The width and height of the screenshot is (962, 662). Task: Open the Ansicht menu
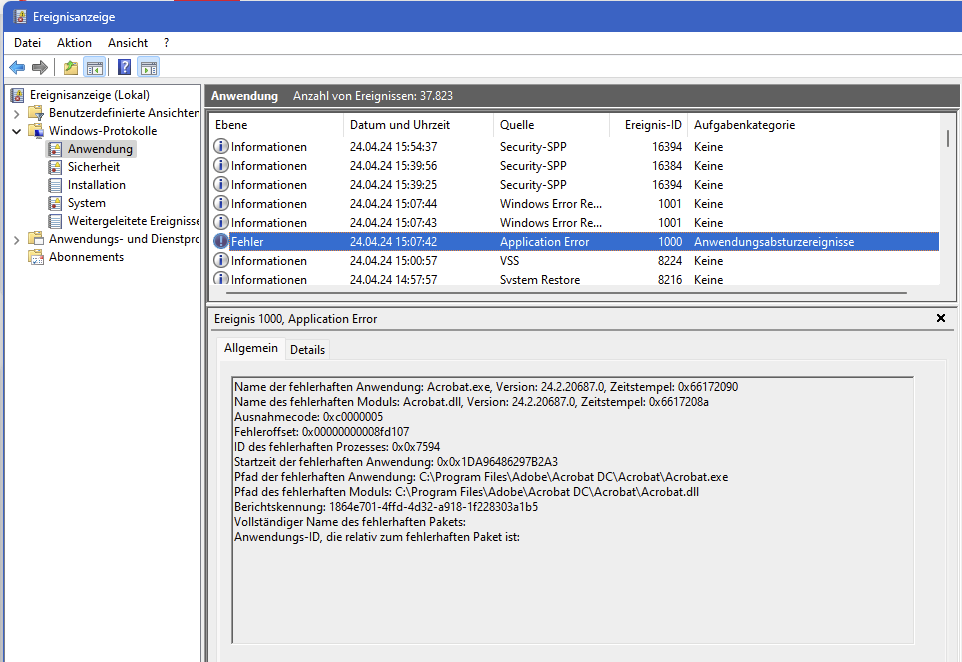[x=128, y=43]
